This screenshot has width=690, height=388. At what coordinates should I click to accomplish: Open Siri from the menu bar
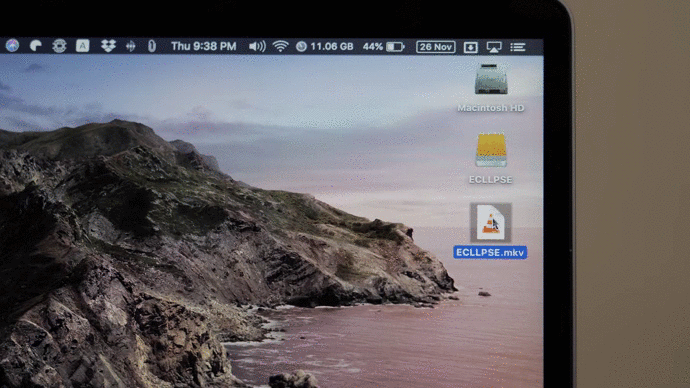tap(12, 45)
